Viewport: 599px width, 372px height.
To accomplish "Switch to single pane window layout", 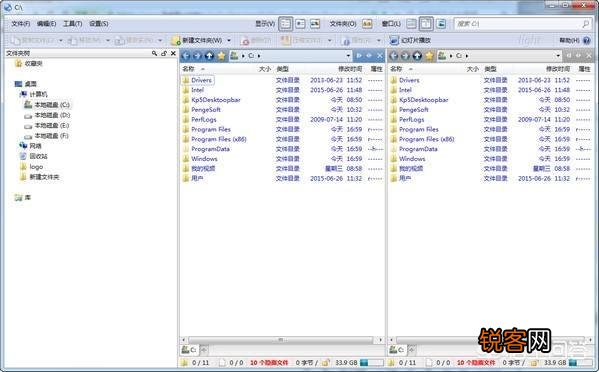I will tap(411, 24).
